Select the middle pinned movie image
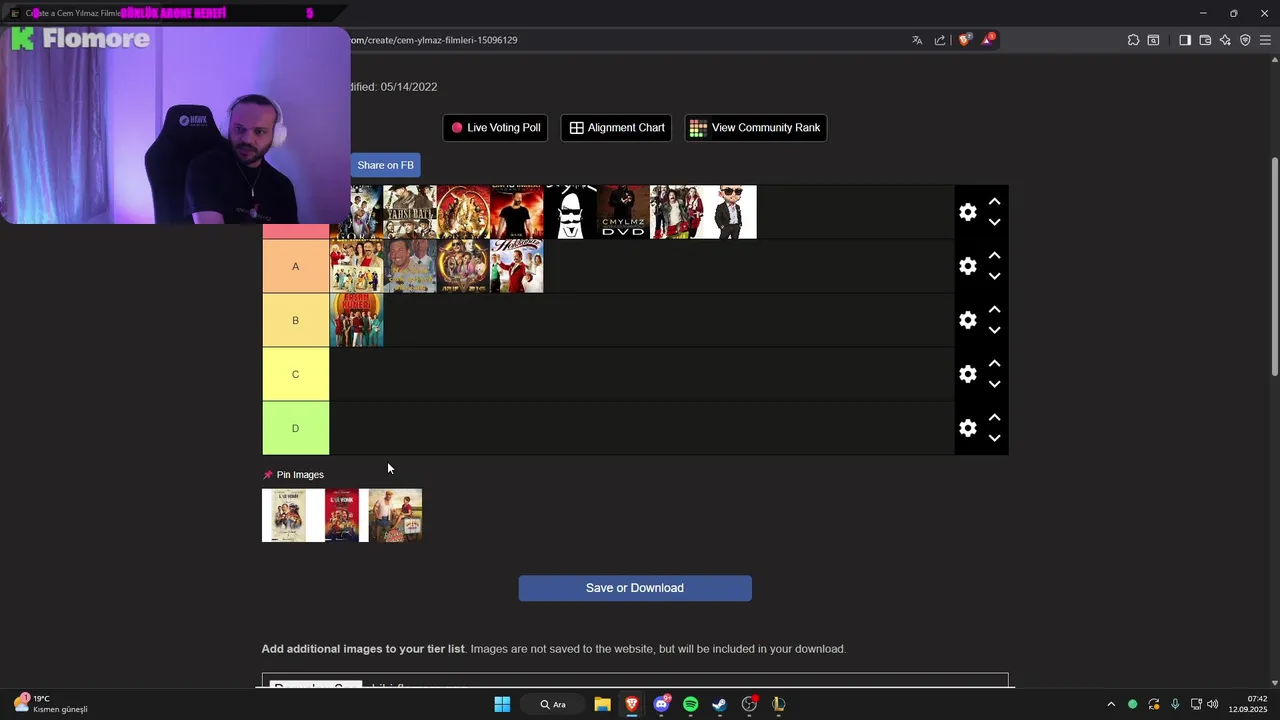Screen dimensions: 1280x720 (x=342, y=515)
